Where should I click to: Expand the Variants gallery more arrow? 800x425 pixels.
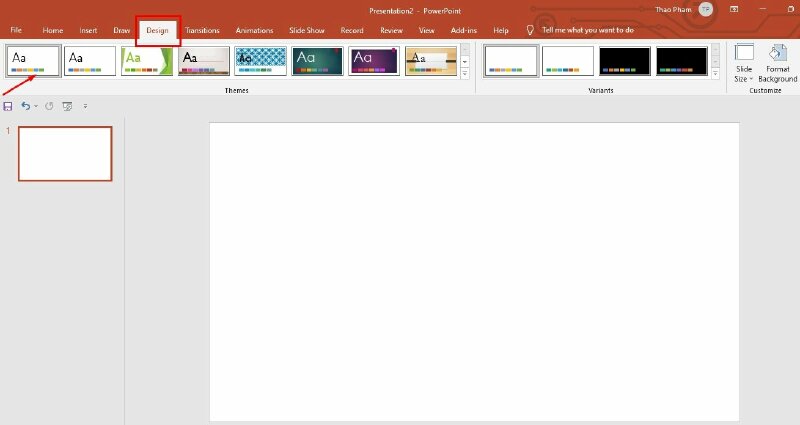[715, 75]
